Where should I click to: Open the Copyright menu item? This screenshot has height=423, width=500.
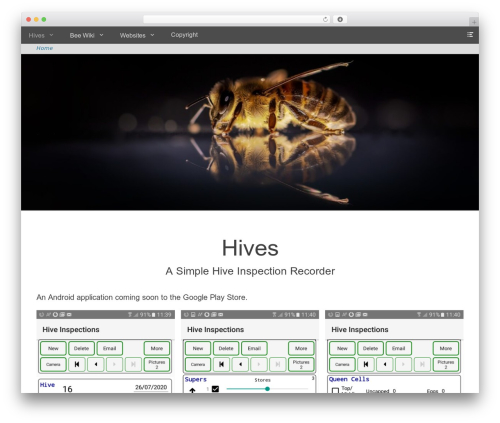click(184, 35)
